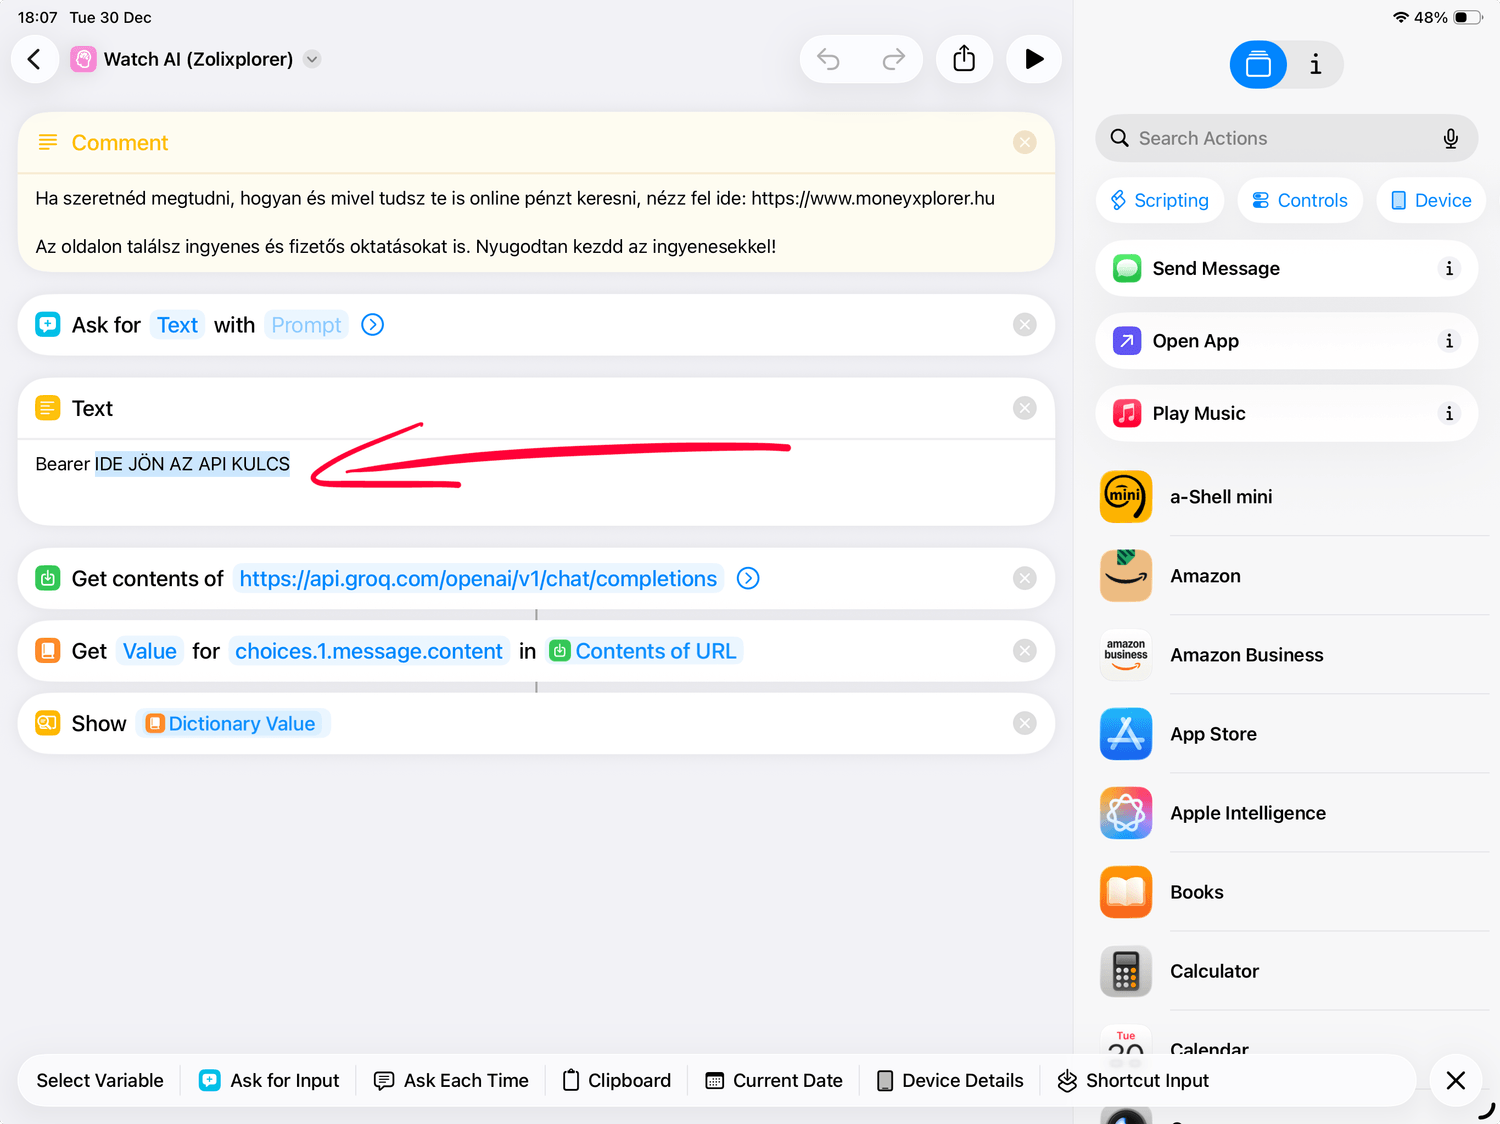Edit the api.groq.com URL parameter
Screen dimensions: 1500x1124
pyautogui.click(x=478, y=579)
